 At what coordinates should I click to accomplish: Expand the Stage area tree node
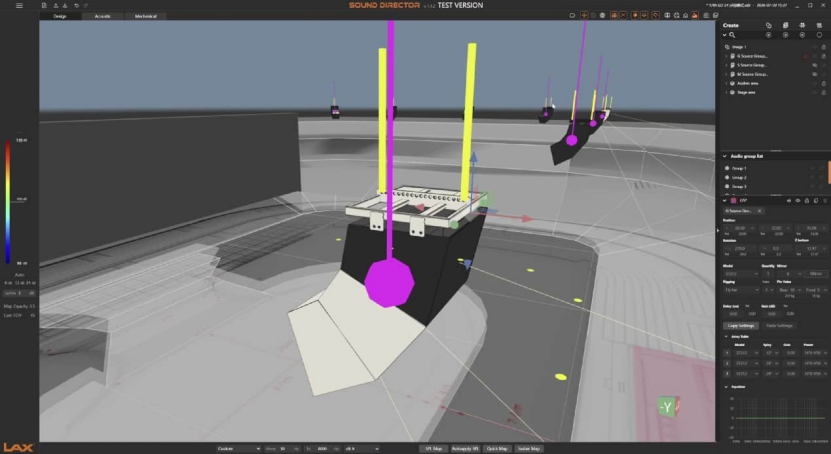click(727, 92)
